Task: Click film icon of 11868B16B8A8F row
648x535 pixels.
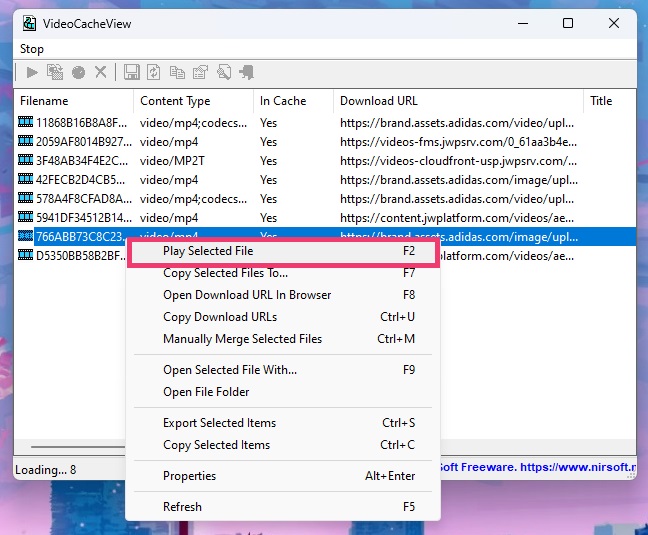Action: click(x=26, y=122)
